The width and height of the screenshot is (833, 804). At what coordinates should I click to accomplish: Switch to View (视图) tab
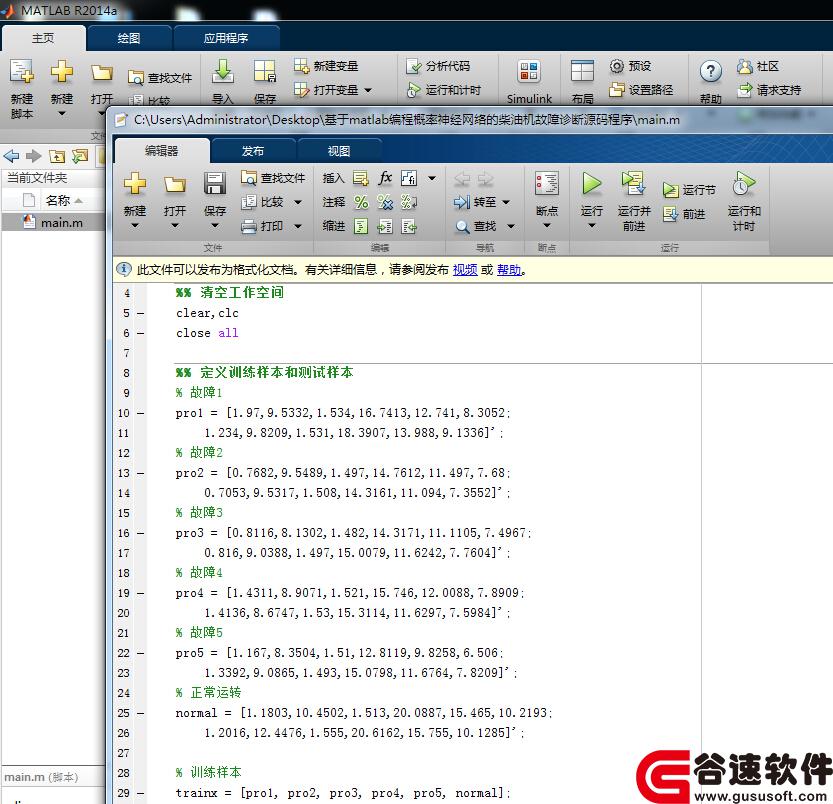coord(339,151)
